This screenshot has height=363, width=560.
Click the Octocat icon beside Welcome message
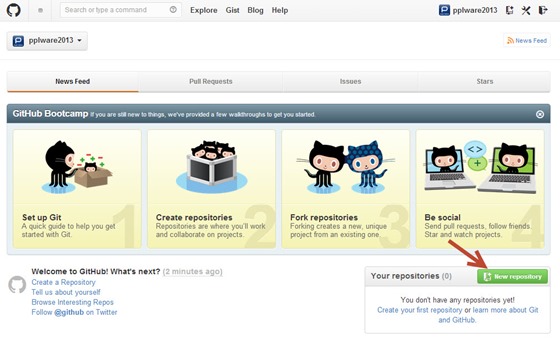coord(17,285)
